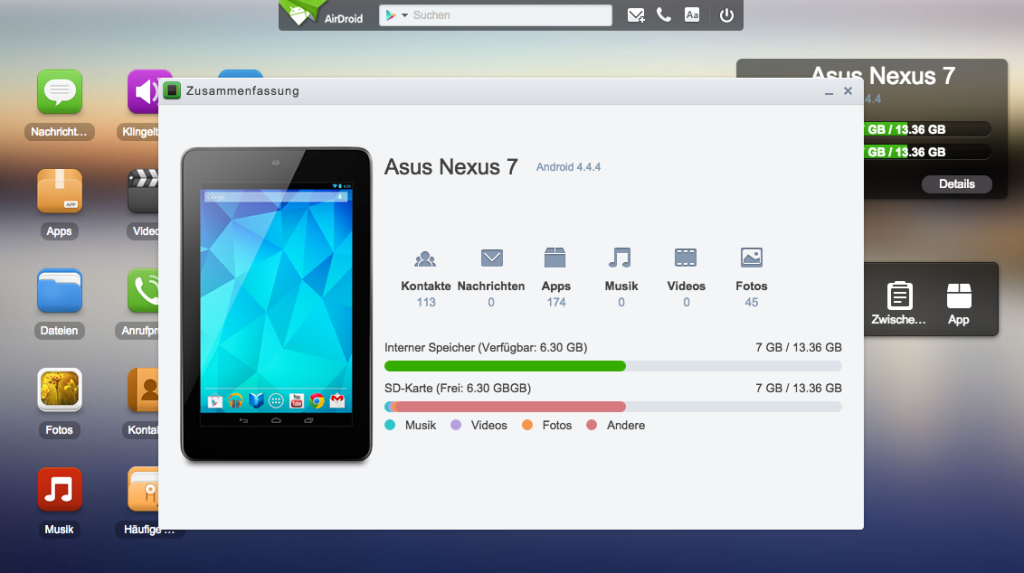Open the Apps desktop icon
The image size is (1024, 573).
tap(59, 191)
